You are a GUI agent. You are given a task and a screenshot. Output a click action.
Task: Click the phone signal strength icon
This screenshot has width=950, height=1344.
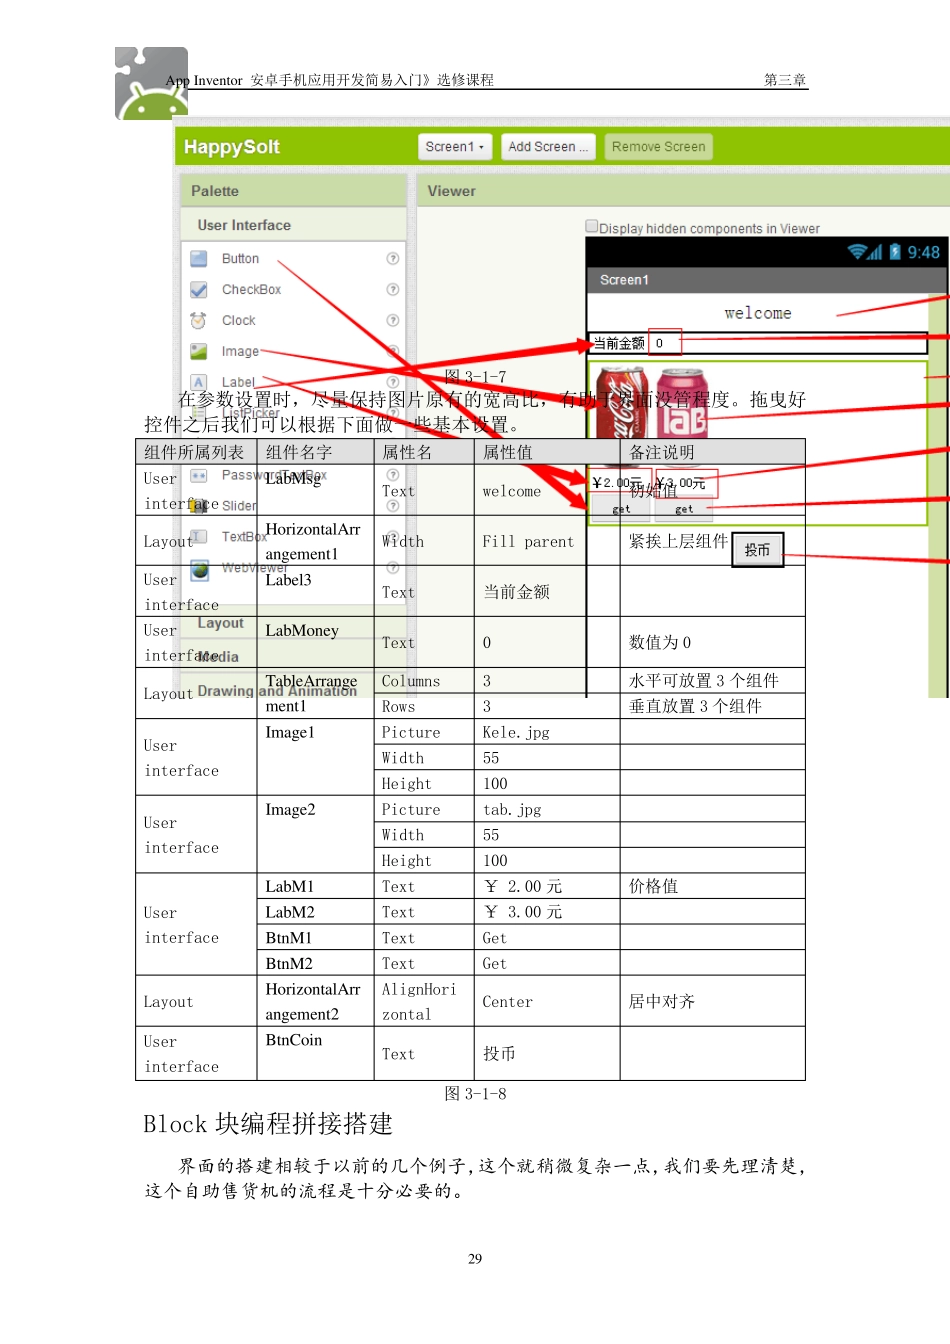tap(875, 252)
